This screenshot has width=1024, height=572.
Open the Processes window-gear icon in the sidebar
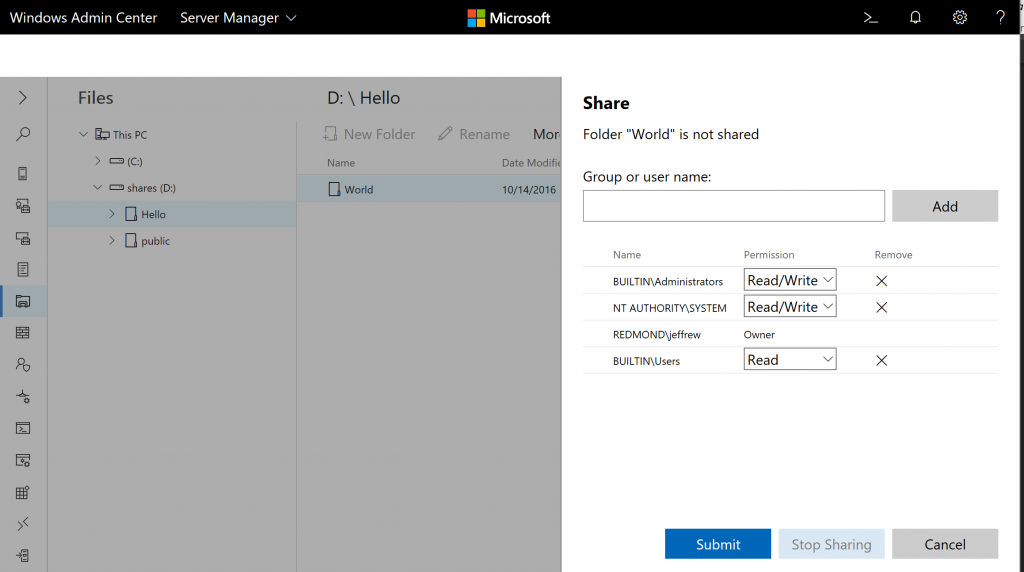tap(23, 460)
